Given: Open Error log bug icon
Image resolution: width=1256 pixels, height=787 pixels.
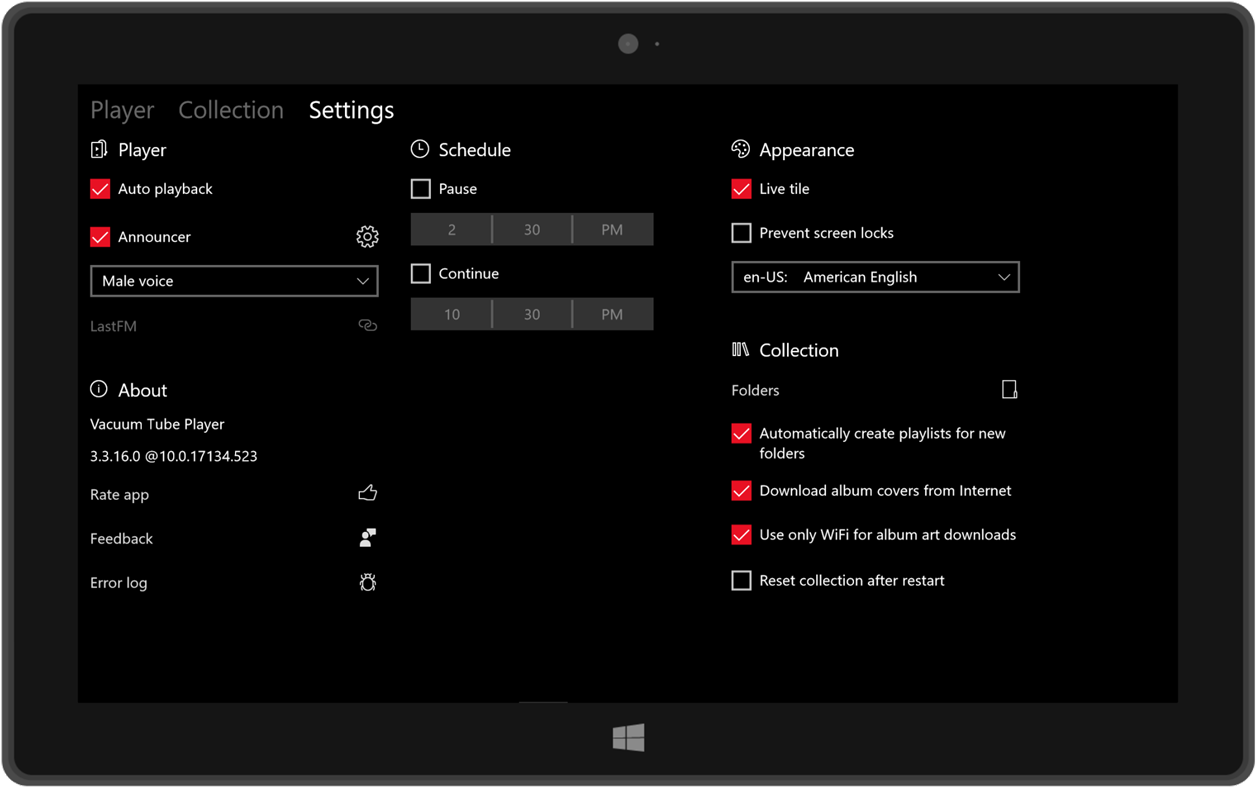Looking at the screenshot, I should (367, 582).
